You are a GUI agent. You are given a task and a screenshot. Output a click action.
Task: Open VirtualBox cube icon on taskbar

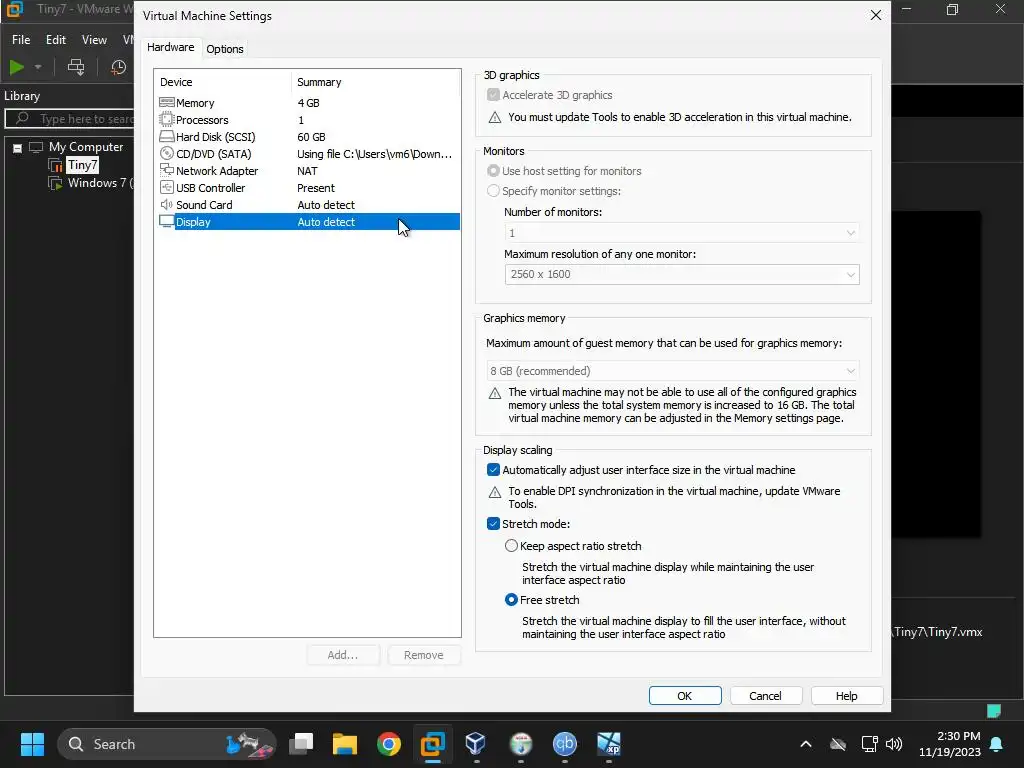point(475,744)
